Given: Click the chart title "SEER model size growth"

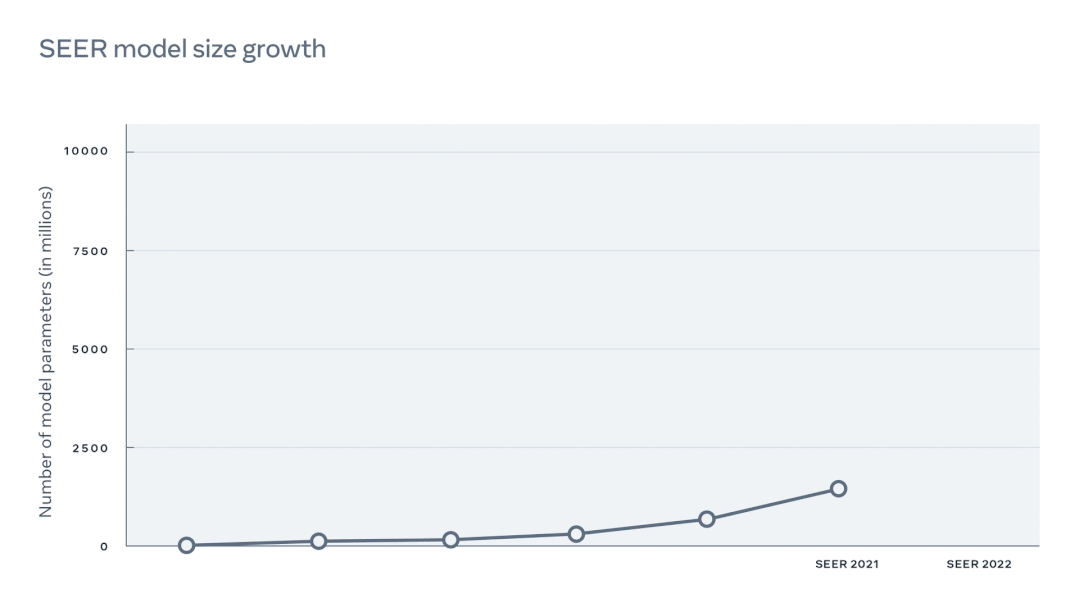Looking at the screenshot, I should (182, 49).
